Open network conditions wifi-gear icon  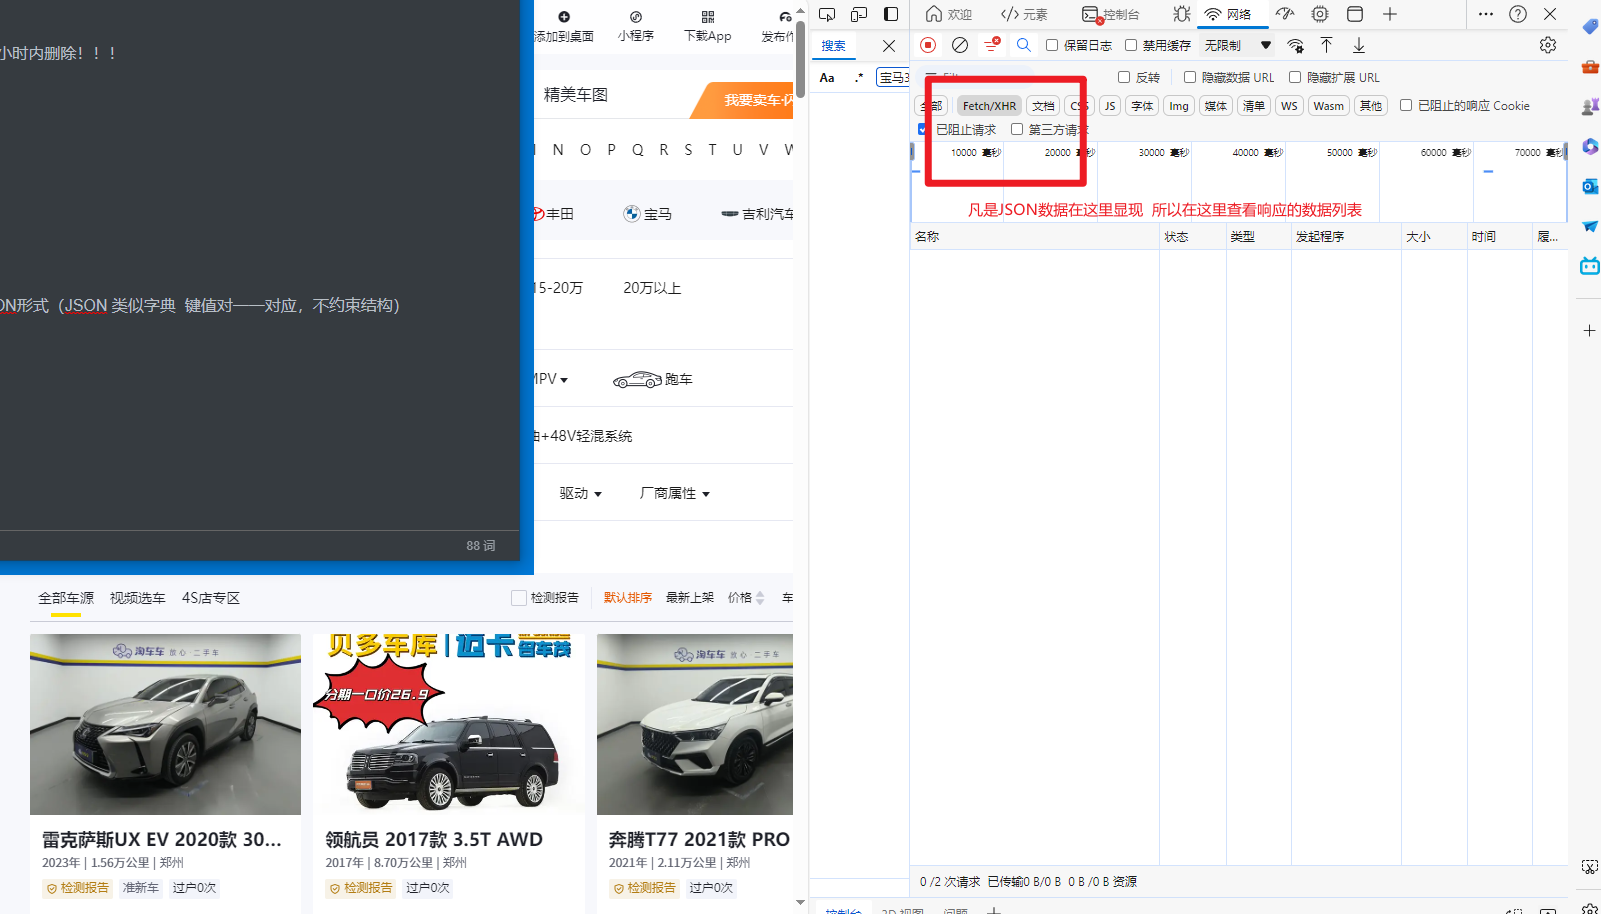click(1295, 45)
